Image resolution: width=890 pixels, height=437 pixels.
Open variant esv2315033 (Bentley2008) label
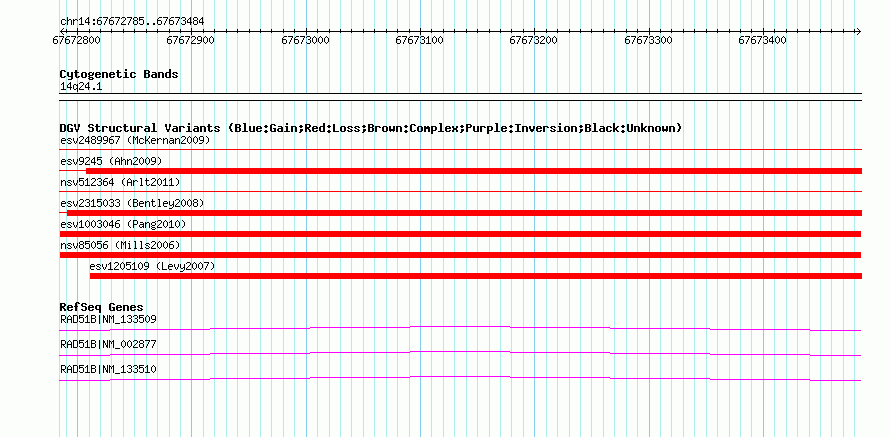132,203
